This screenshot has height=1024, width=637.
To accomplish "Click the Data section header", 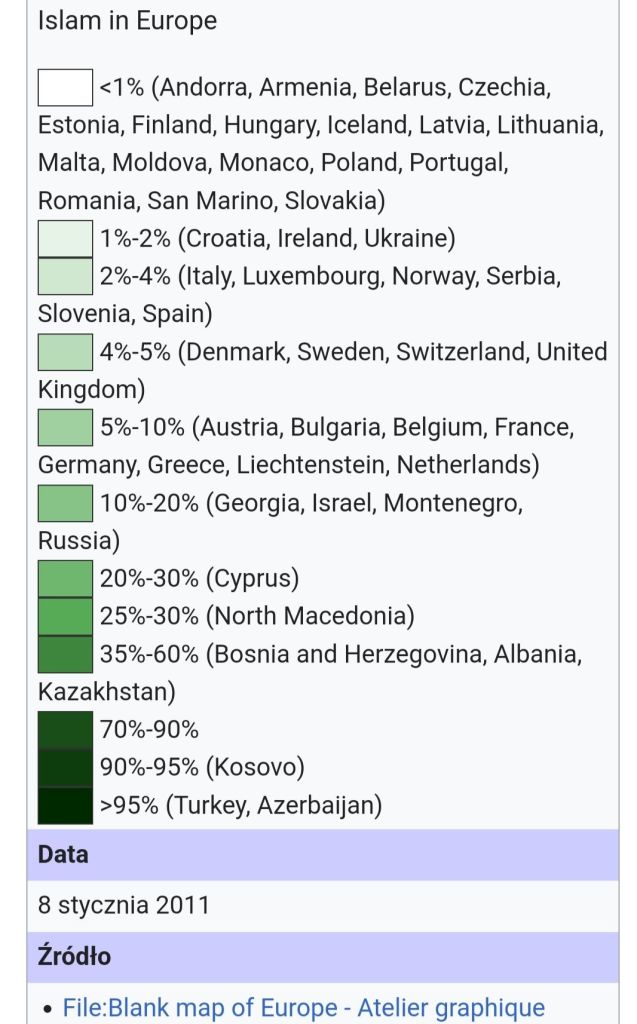I will click(x=63, y=855).
